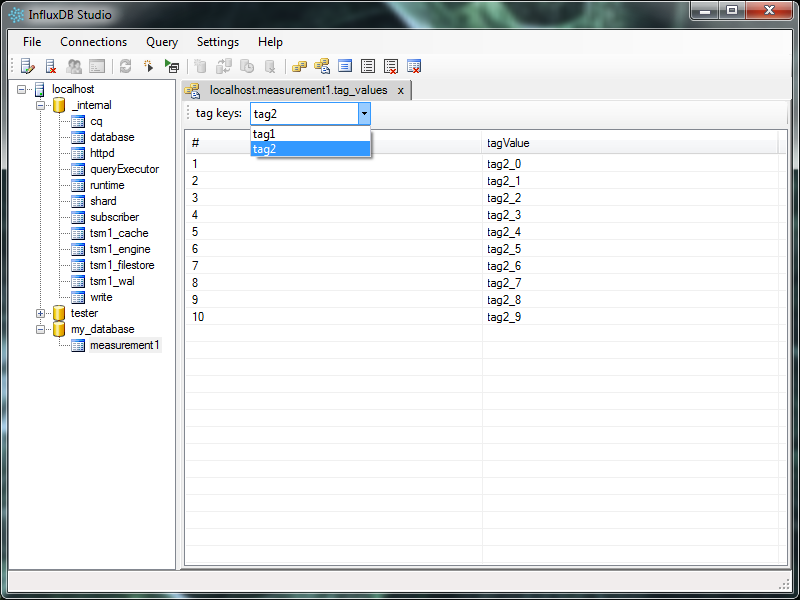Click the table icon beside measurement1
Viewport: 800px width, 600px height.
[78, 345]
